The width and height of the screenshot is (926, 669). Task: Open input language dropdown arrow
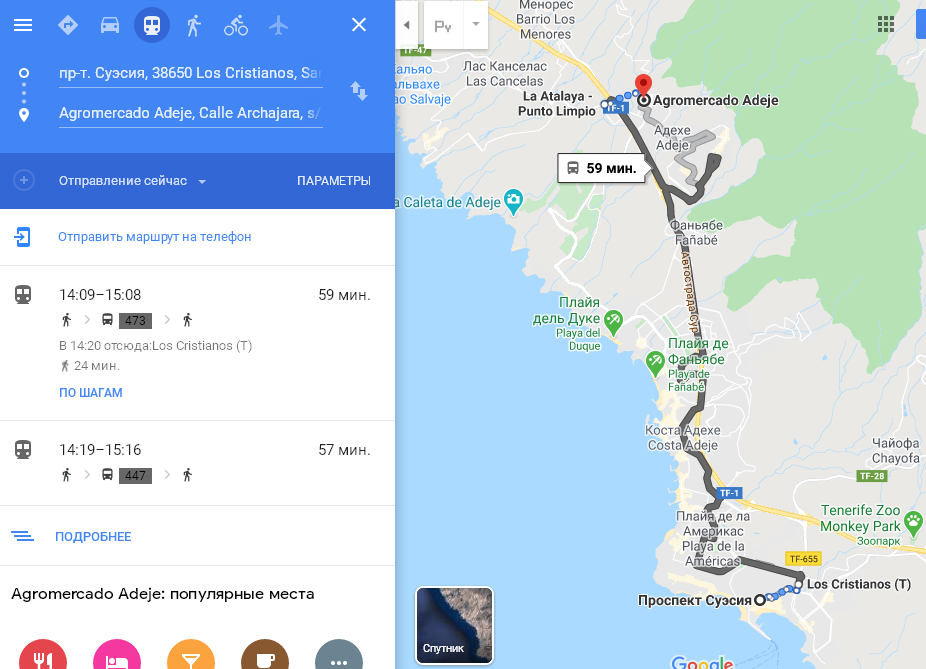[476, 25]
